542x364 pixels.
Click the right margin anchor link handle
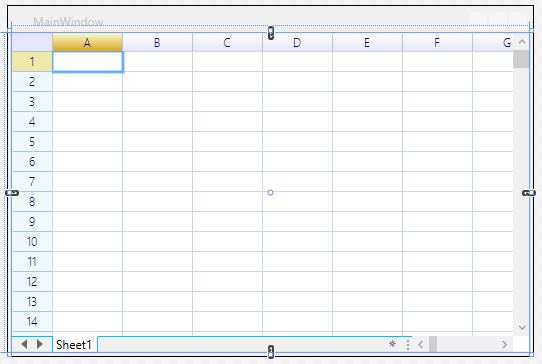529,193
